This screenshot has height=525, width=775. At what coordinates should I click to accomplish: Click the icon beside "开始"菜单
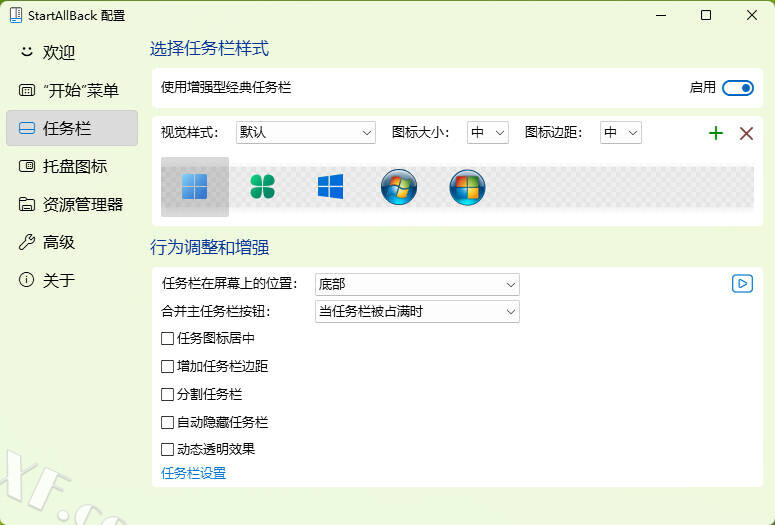26,90
